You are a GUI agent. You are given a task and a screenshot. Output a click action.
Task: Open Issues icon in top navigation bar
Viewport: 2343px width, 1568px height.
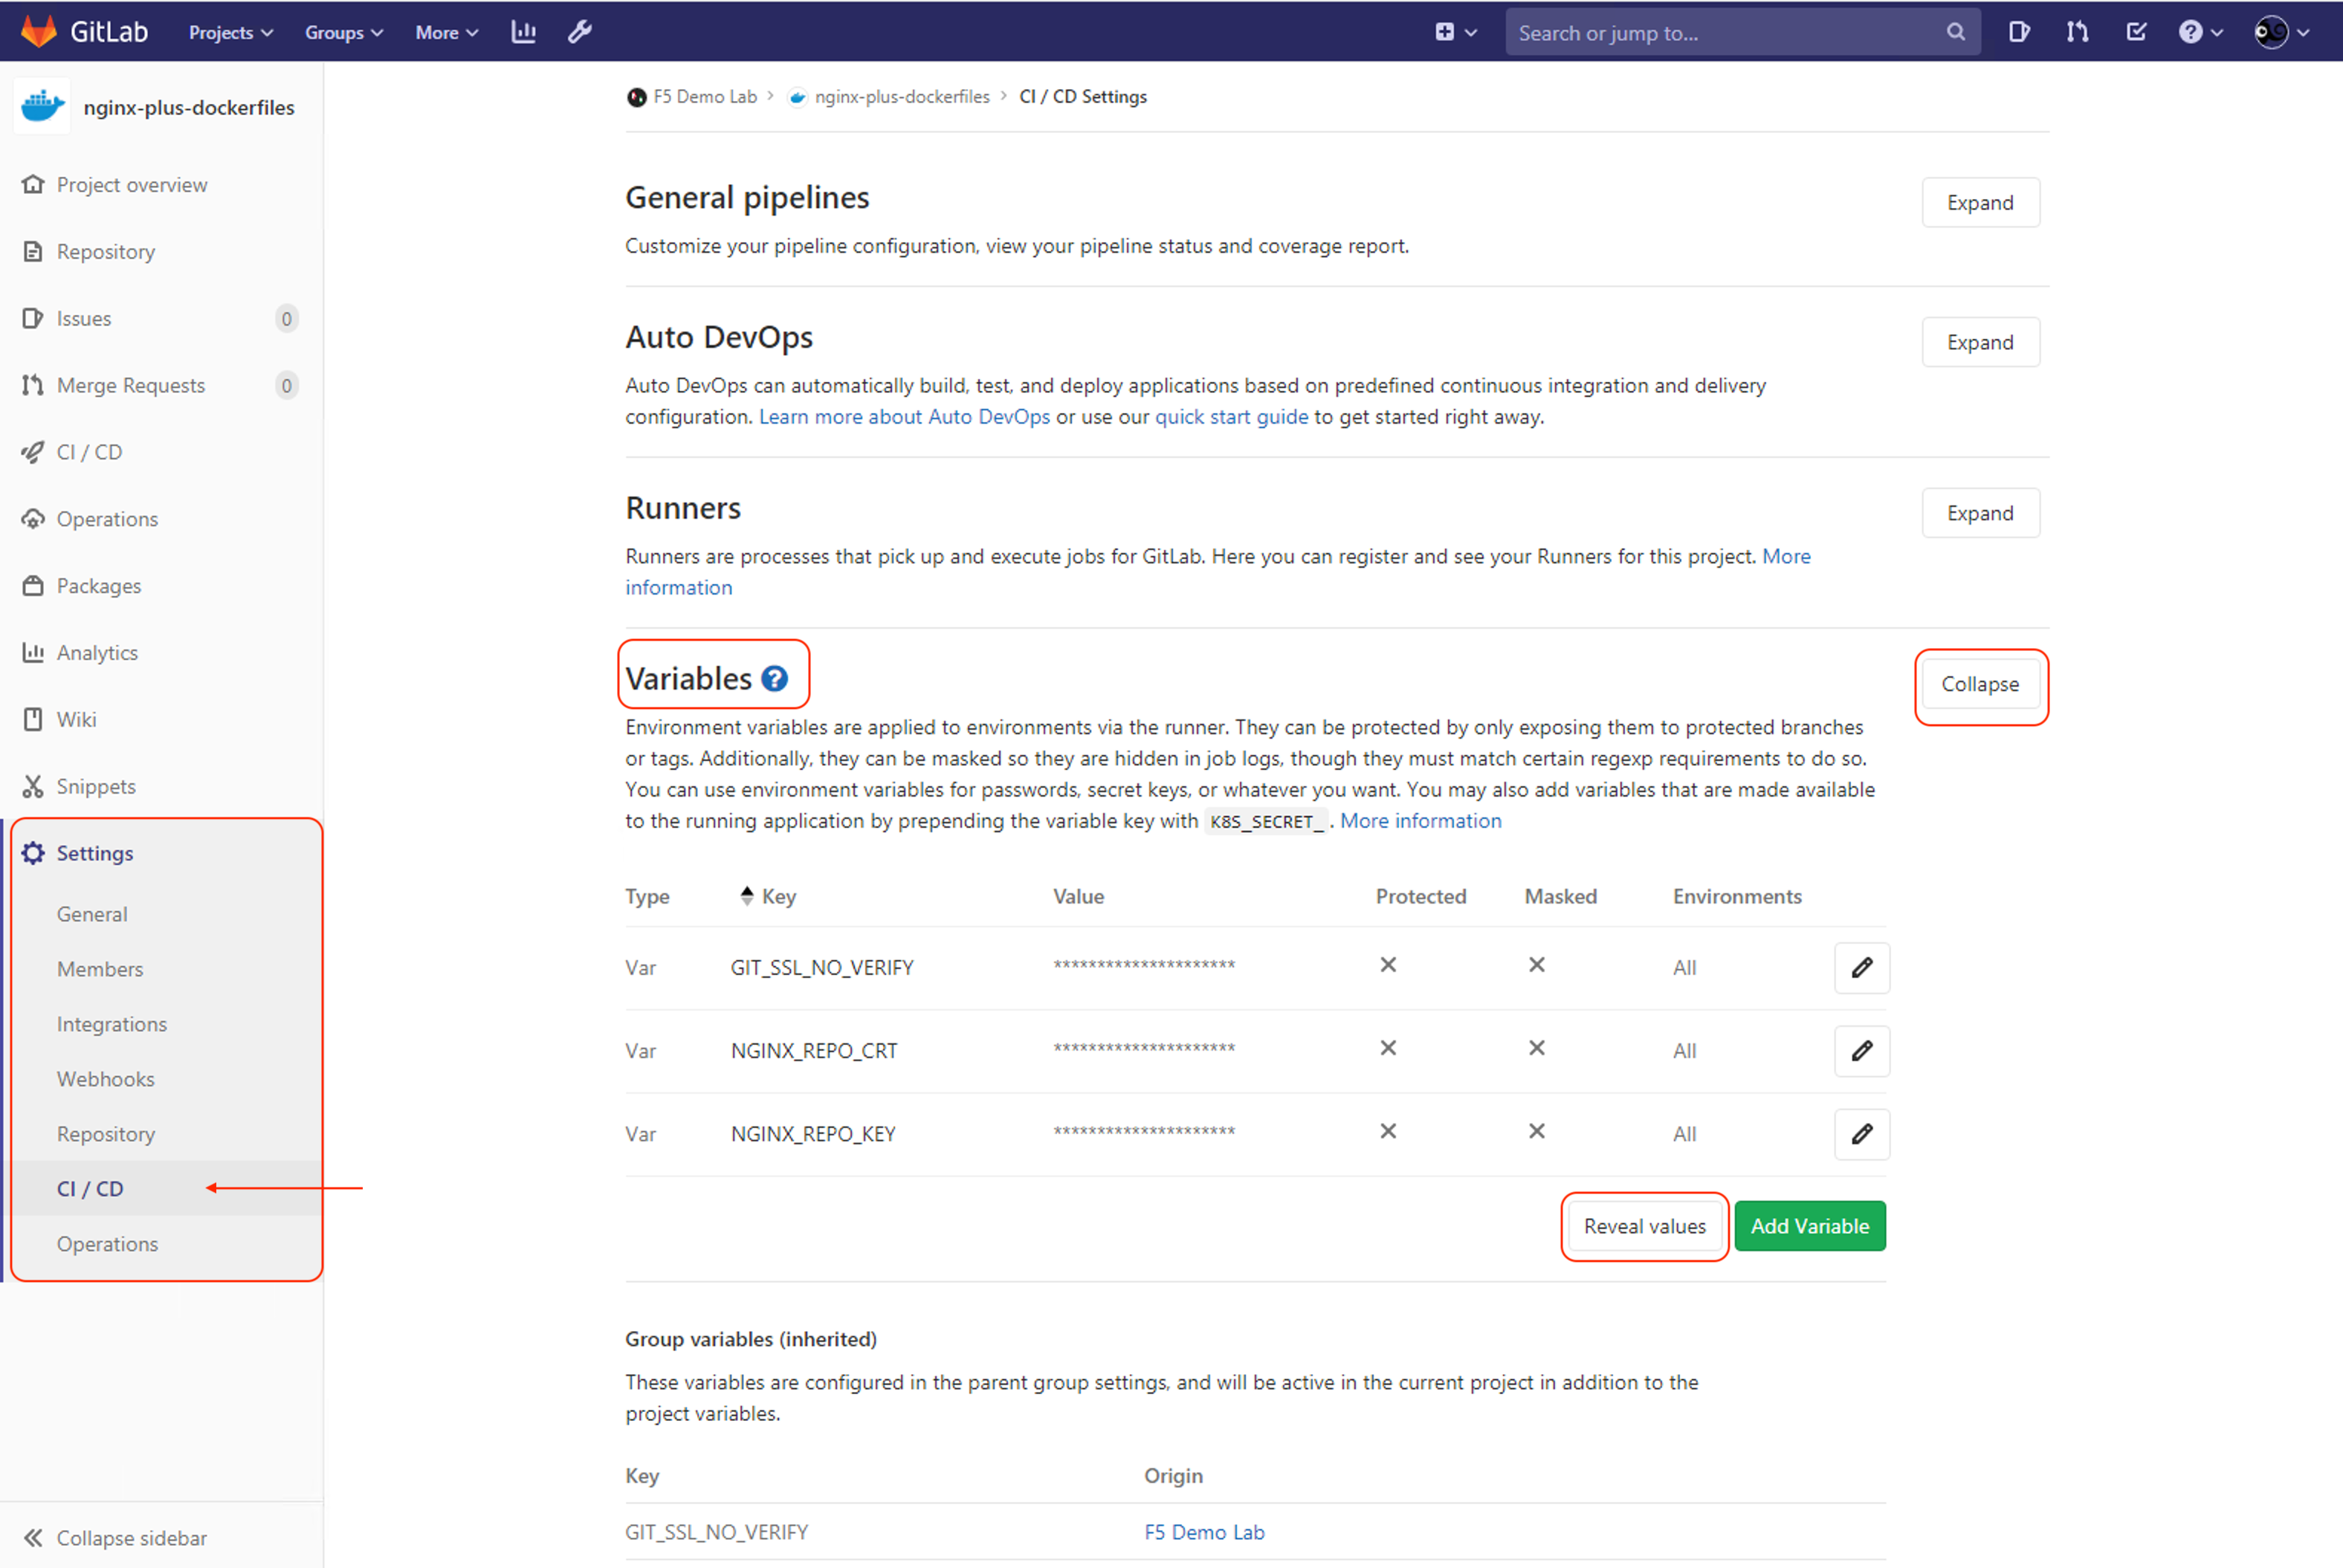(x=2019, y=32)
